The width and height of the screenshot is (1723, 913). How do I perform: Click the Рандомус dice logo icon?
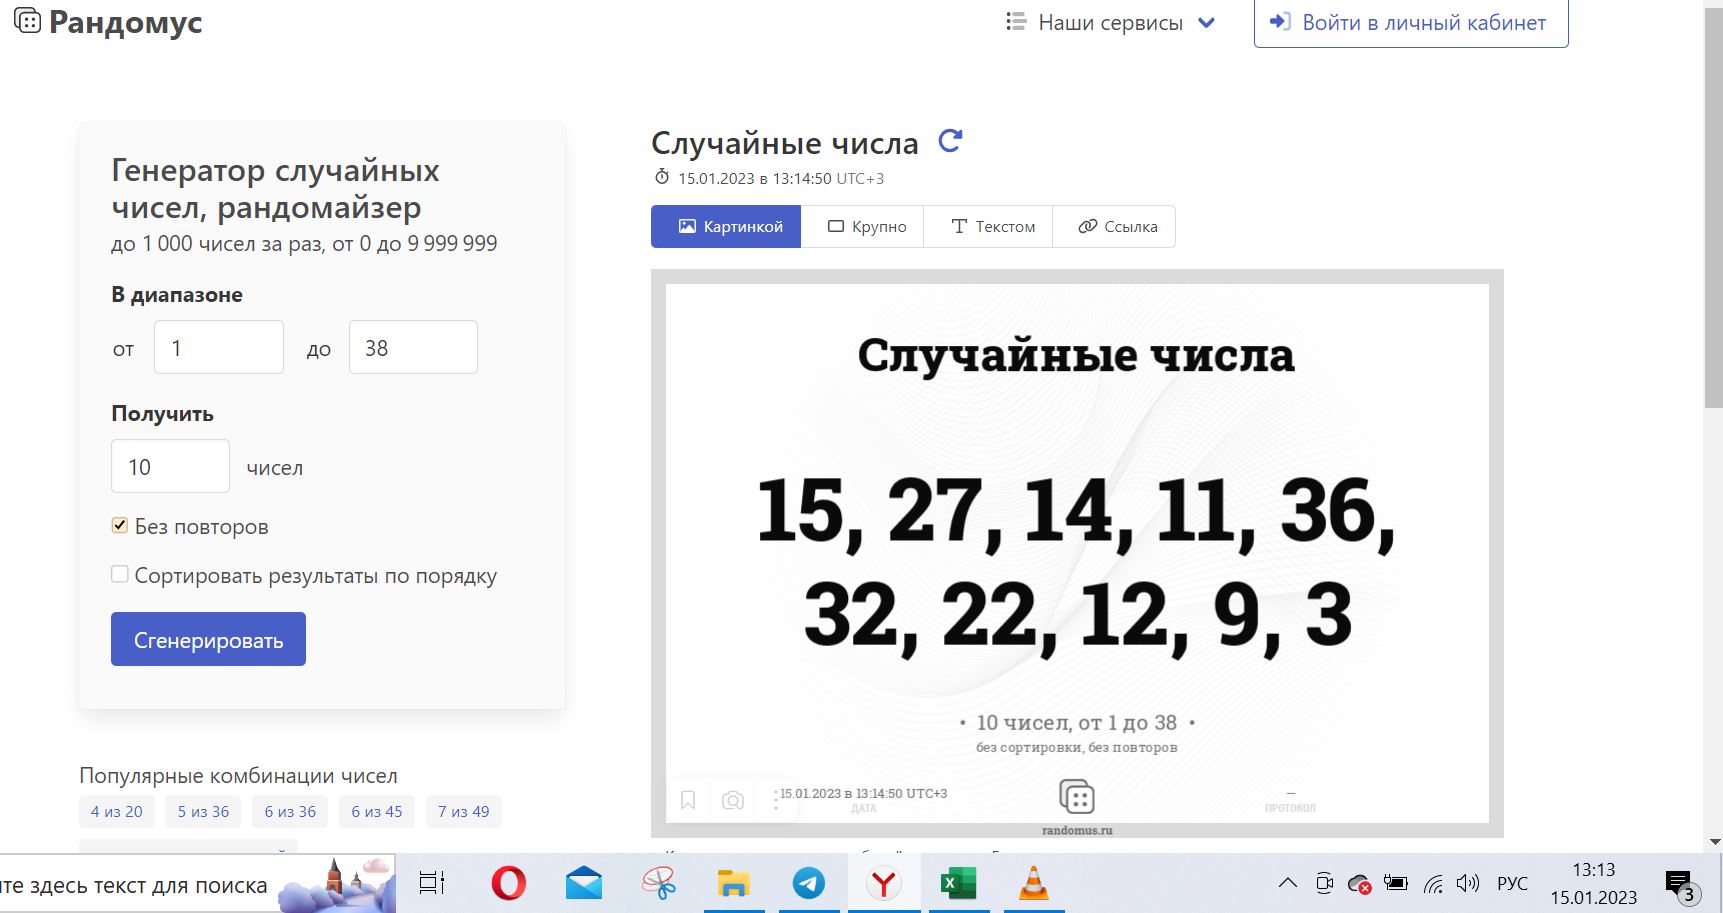[27, 20]
